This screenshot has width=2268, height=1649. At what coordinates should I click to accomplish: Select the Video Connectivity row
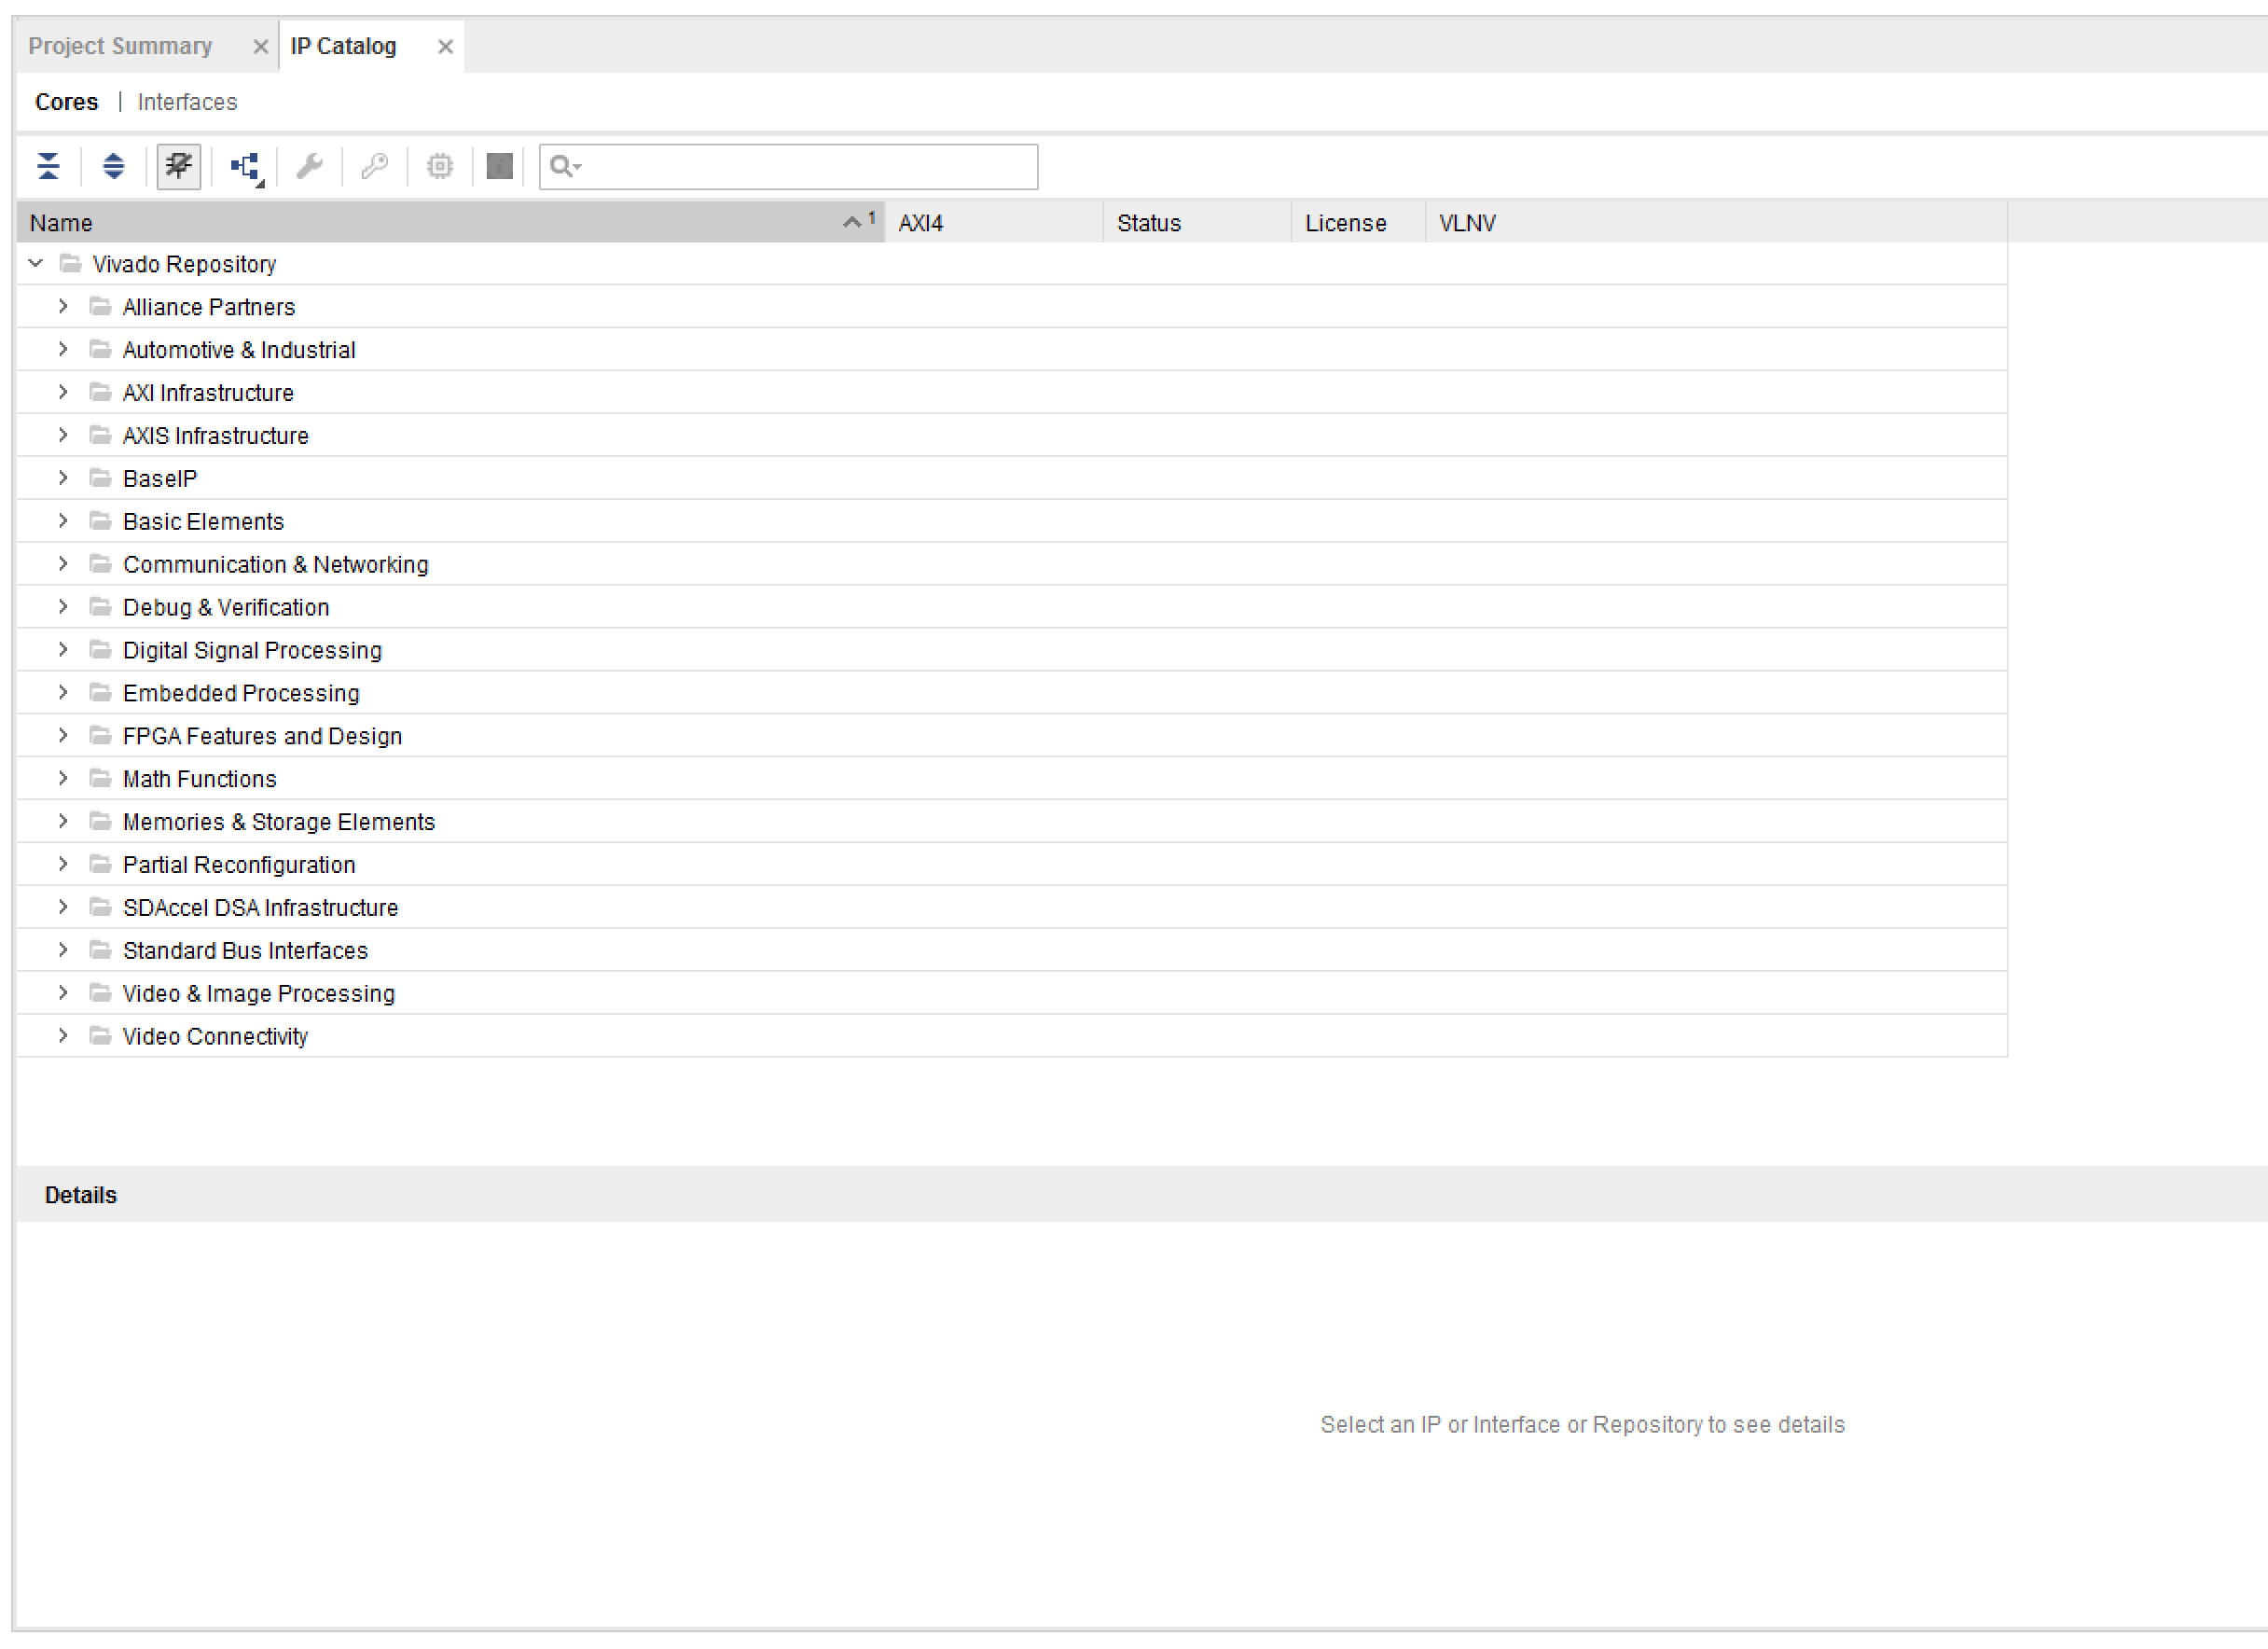point(1012,1037)
